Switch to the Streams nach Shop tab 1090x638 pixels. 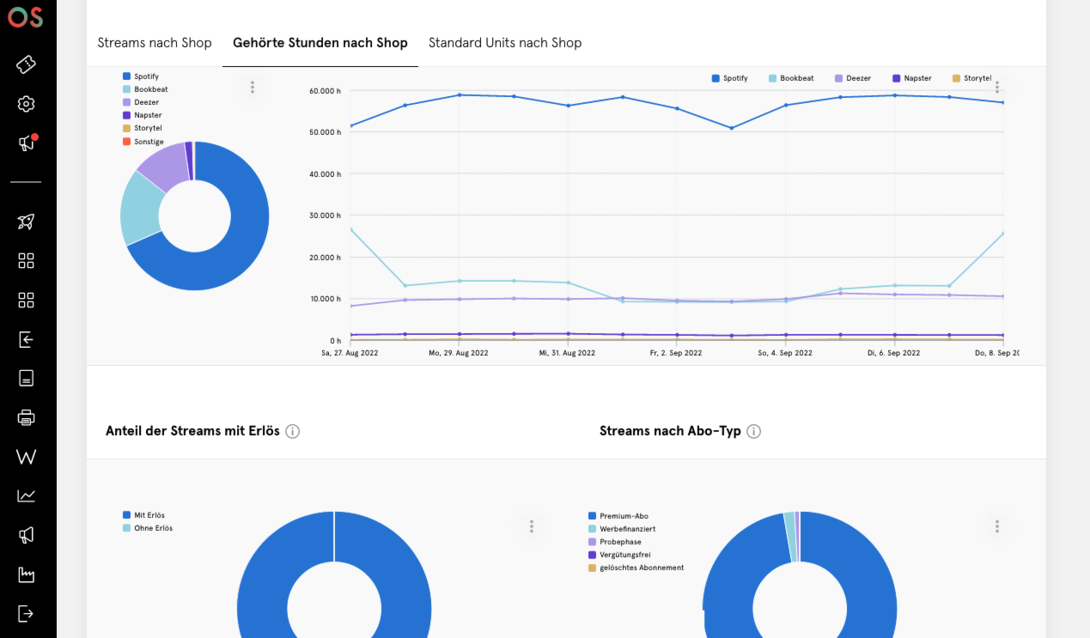pyautogui.click(x=154, y=43)
